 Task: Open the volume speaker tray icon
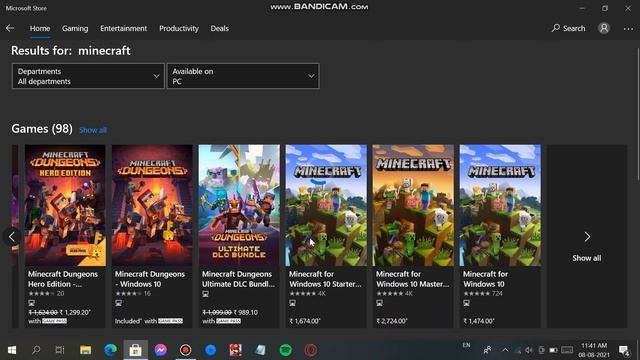pyautogui.click(x=529, y=350)
